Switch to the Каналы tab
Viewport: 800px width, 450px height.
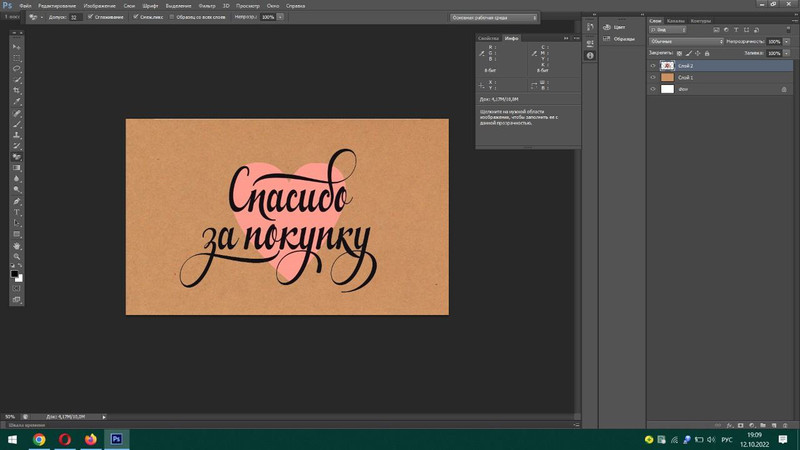pos(676,20)
